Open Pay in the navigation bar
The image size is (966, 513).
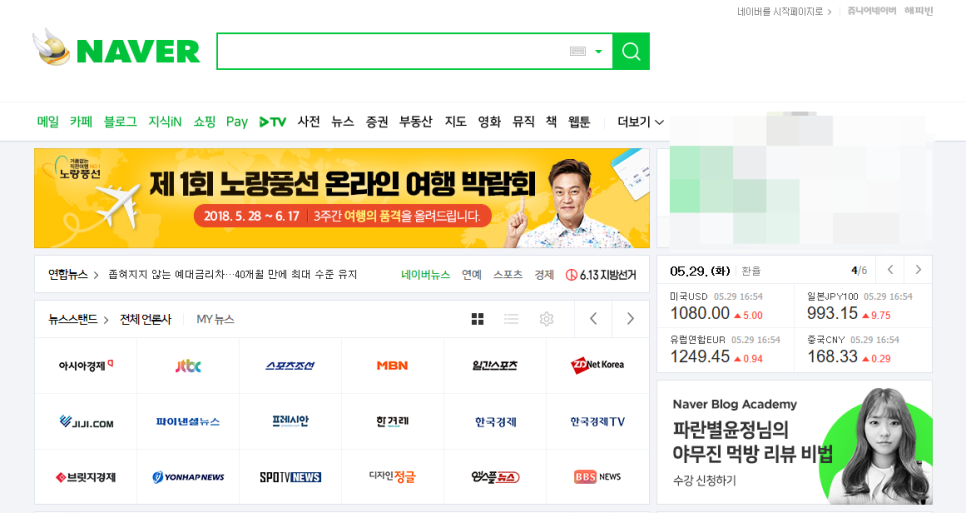237,122
